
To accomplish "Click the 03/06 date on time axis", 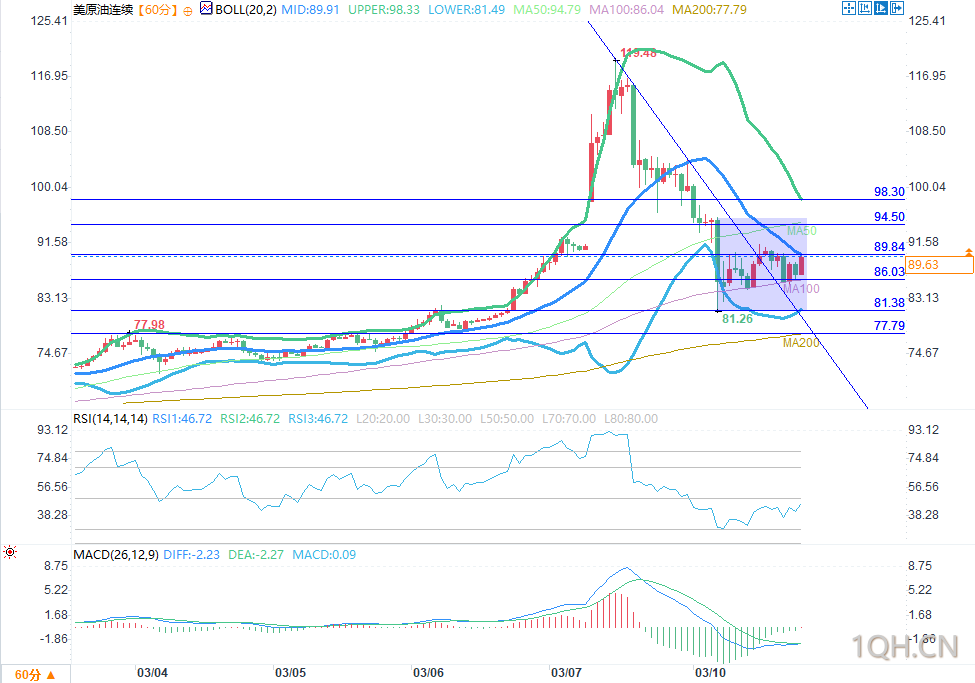I will (x=428, y=672).
